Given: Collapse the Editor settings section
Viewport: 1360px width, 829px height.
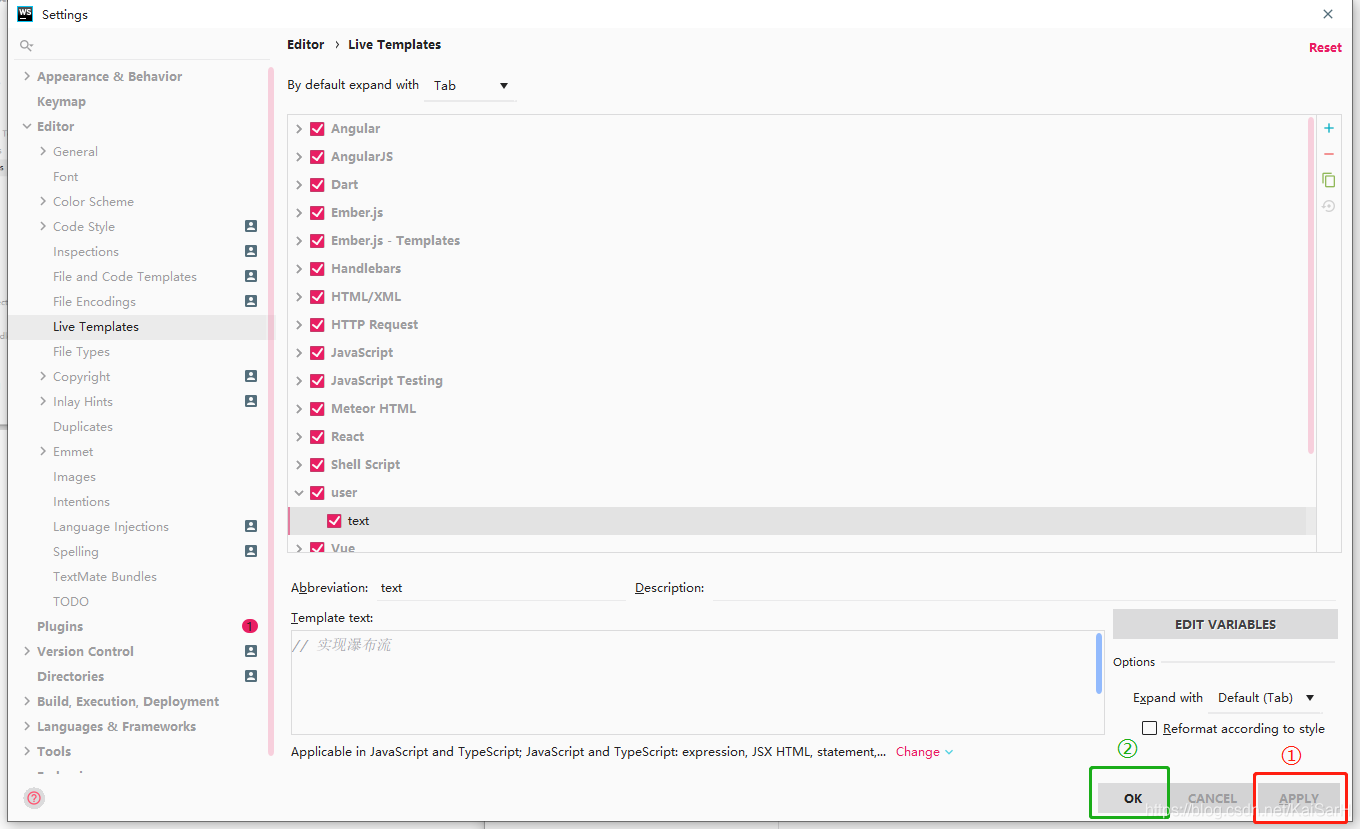Looking at the screenshot, I should coord(27,126).
